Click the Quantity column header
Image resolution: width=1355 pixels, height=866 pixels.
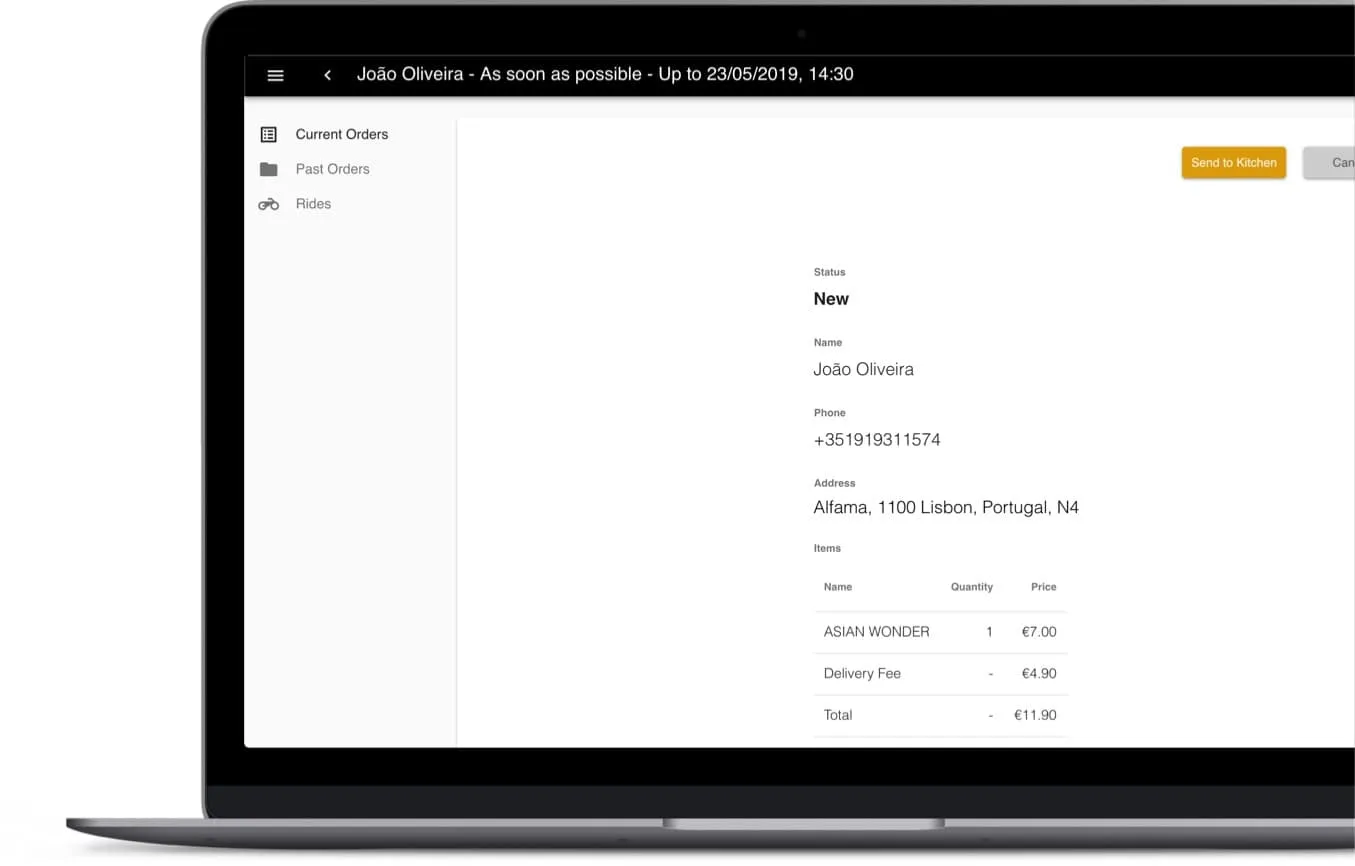pos(971,587)
